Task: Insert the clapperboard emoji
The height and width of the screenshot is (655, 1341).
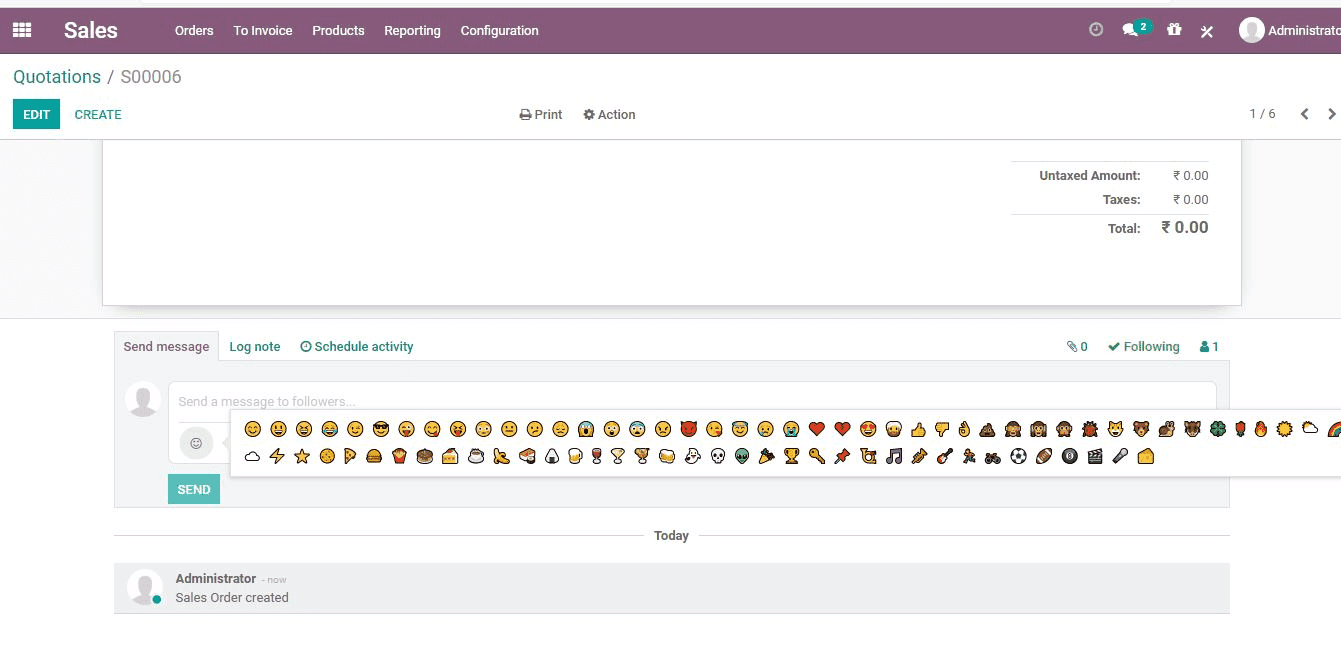Action: click(x=1095, y=456)
